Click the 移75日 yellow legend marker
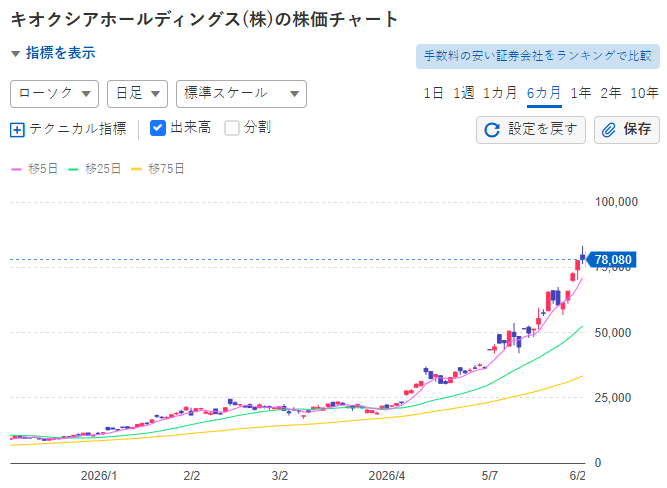Viewport: 667px width, 488px height. pyautogui.click(x=136, y=169)
